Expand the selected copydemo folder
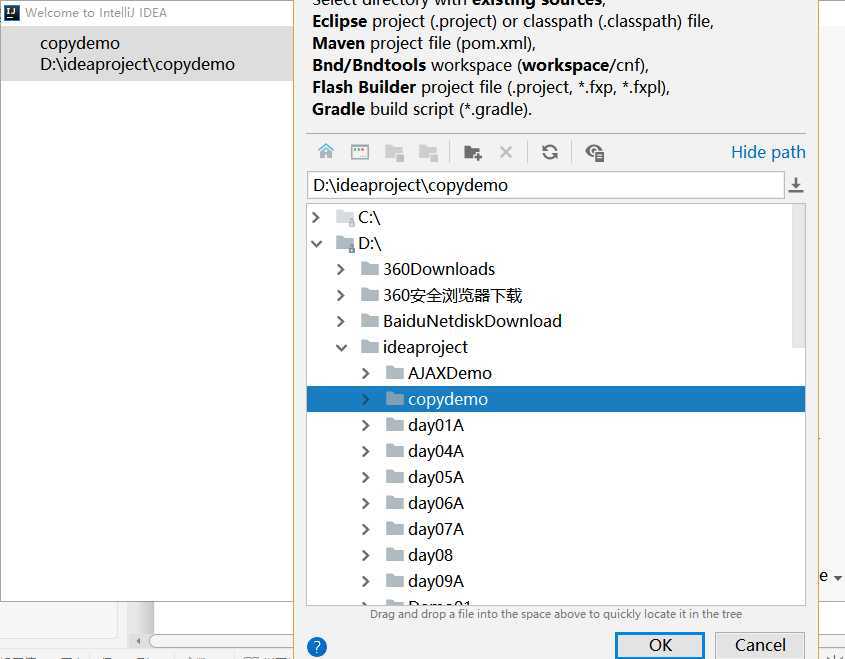 pyautogui.click(x=366, y=399)
